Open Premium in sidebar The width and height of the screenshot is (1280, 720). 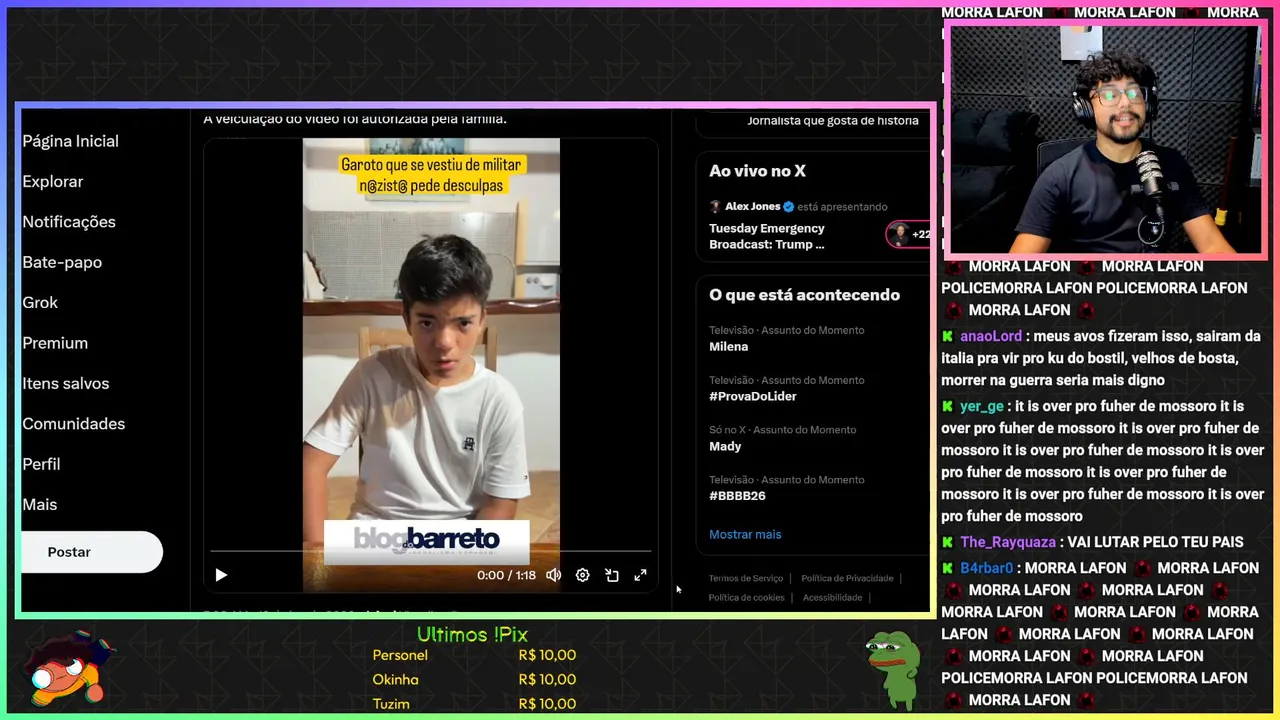55,343
